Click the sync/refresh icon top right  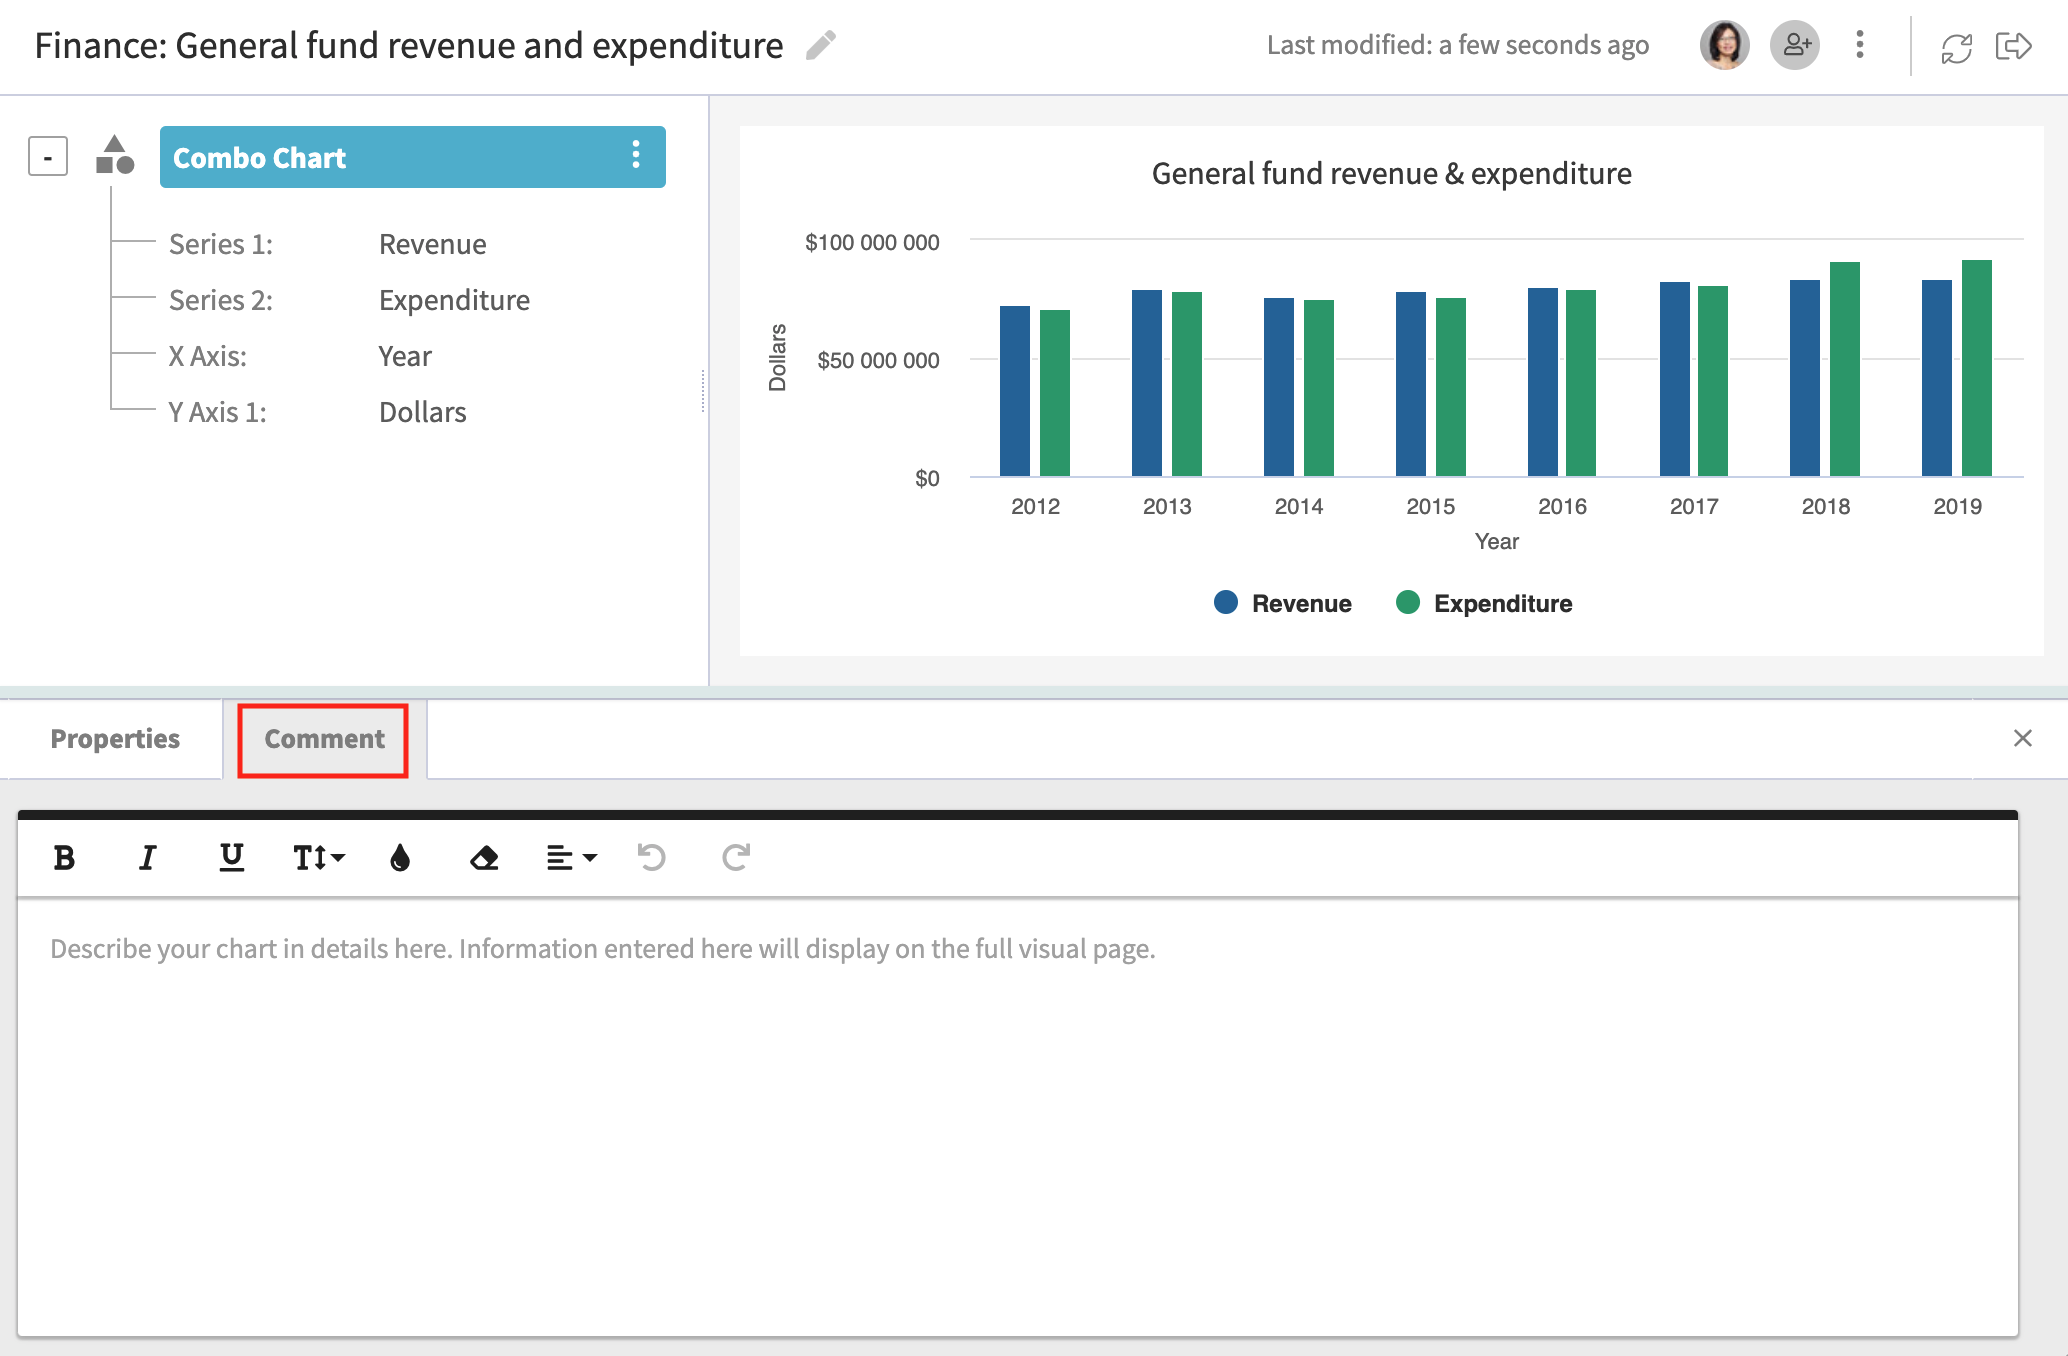tap(1955, 45)
